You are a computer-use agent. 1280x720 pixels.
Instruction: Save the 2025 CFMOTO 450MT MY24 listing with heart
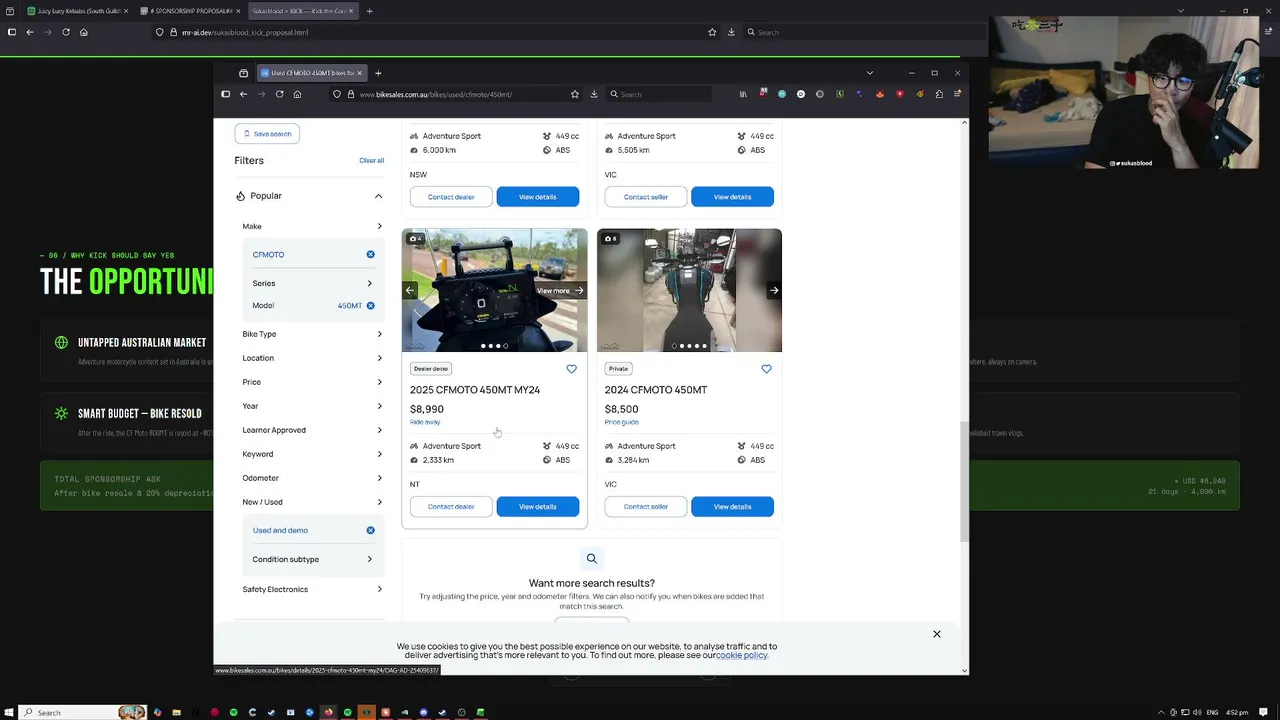(571, 369)
